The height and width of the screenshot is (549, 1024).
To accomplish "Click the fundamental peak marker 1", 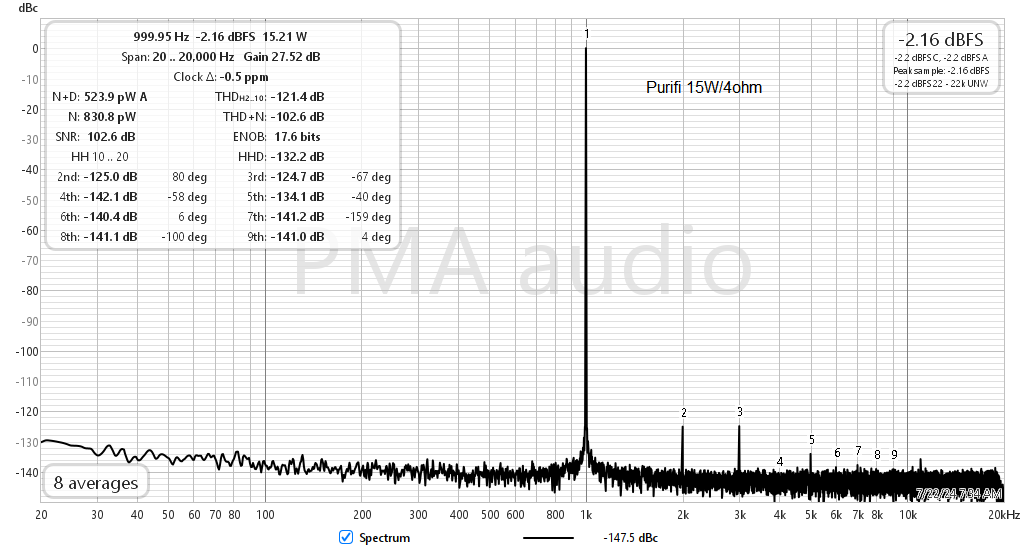I will point(586,34).
